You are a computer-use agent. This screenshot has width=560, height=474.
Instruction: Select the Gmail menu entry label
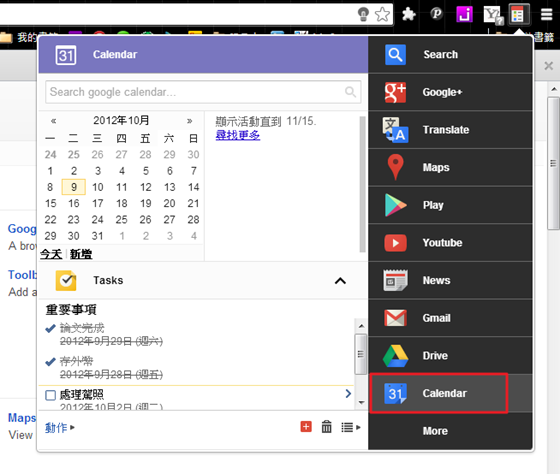tap(436, 318)
